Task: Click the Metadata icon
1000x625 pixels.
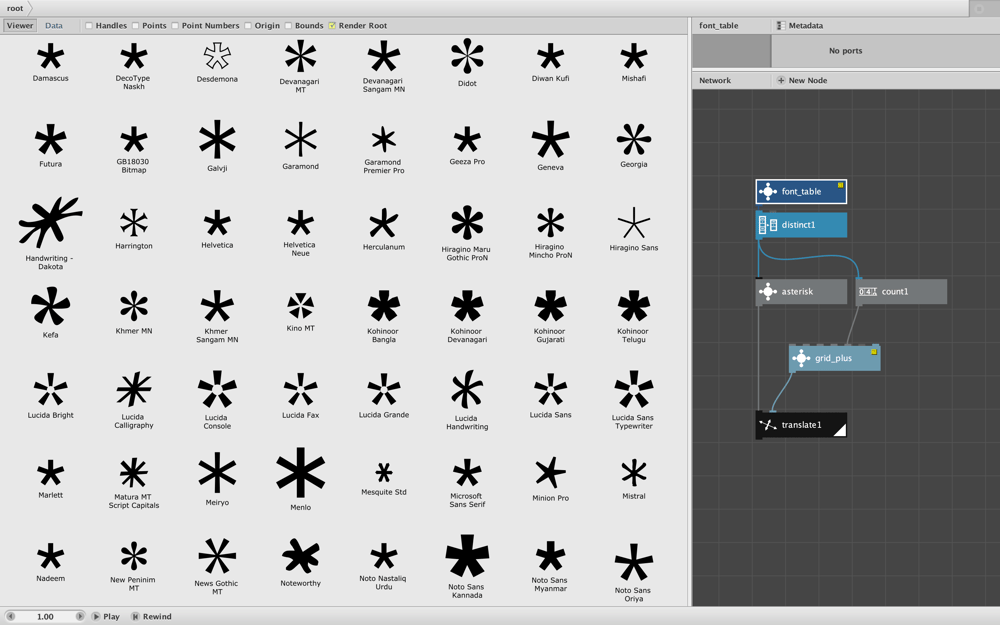Action: 781,26
